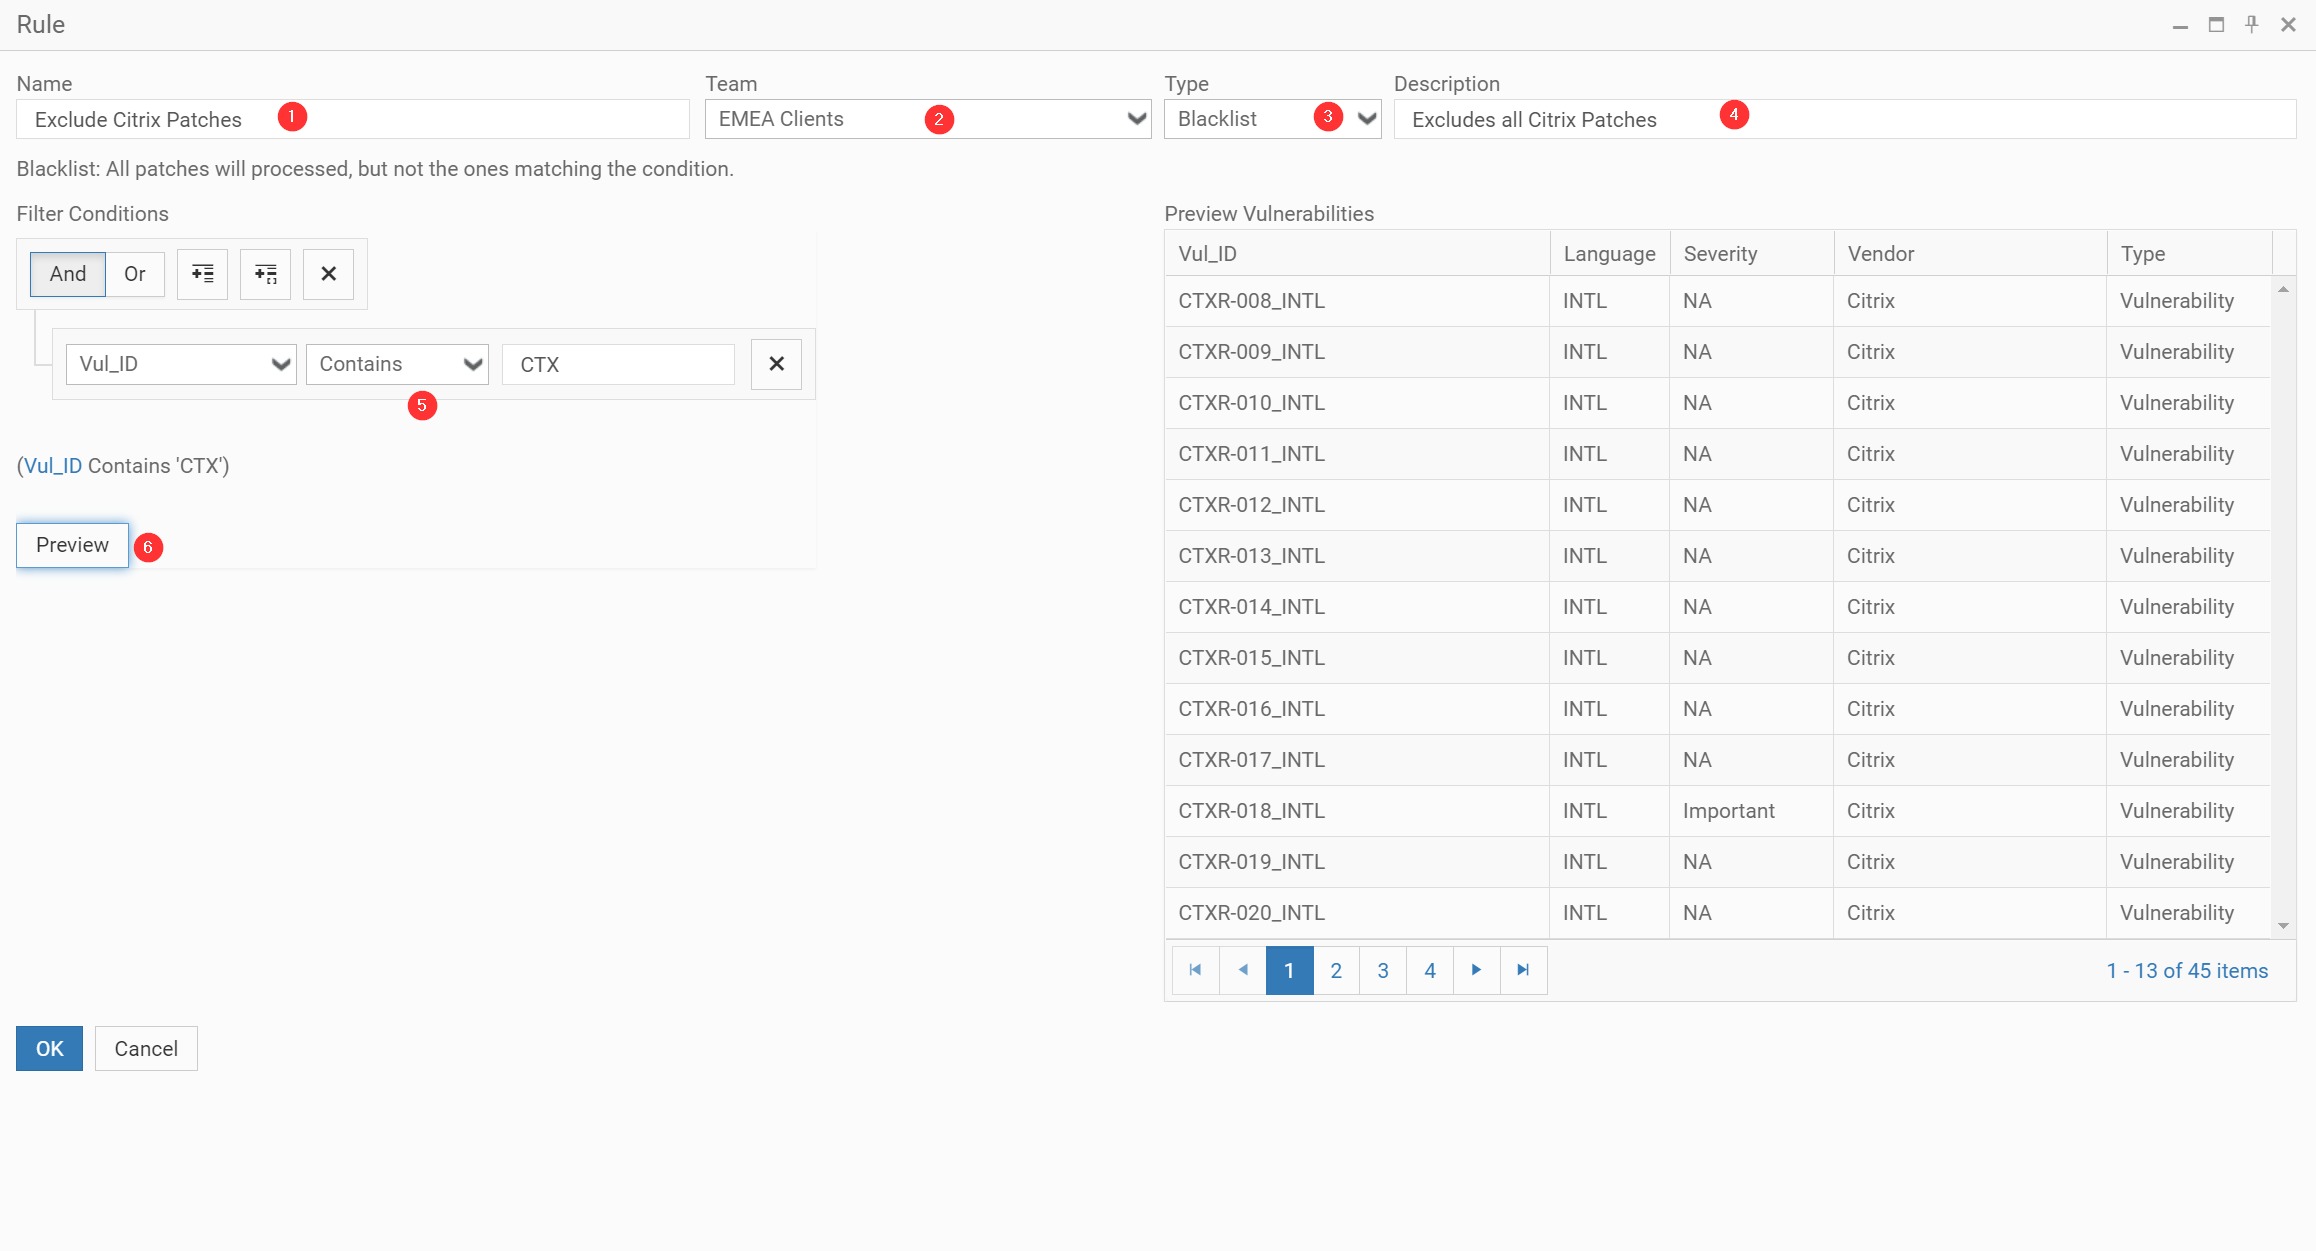Sort by Vul_ID column header

click(1357, 254)
